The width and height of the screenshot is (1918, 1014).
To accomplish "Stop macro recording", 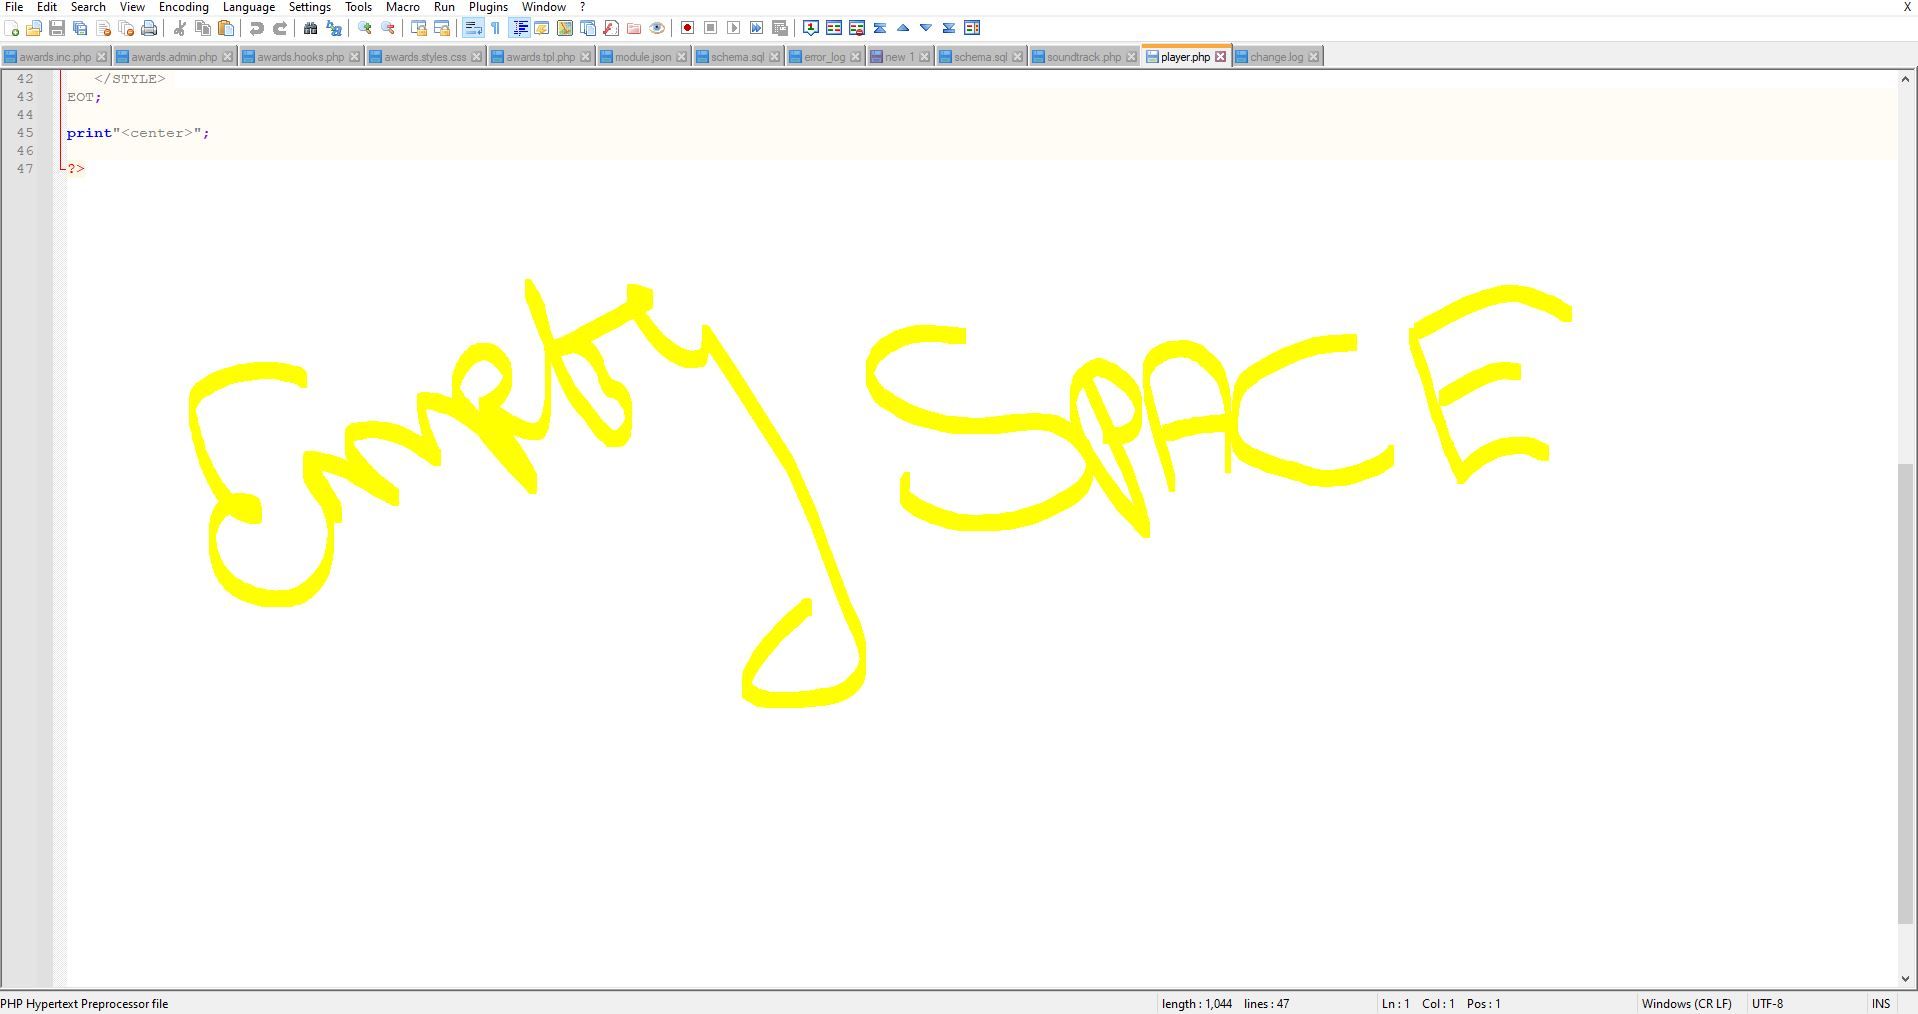I will (x=710, y=28).
